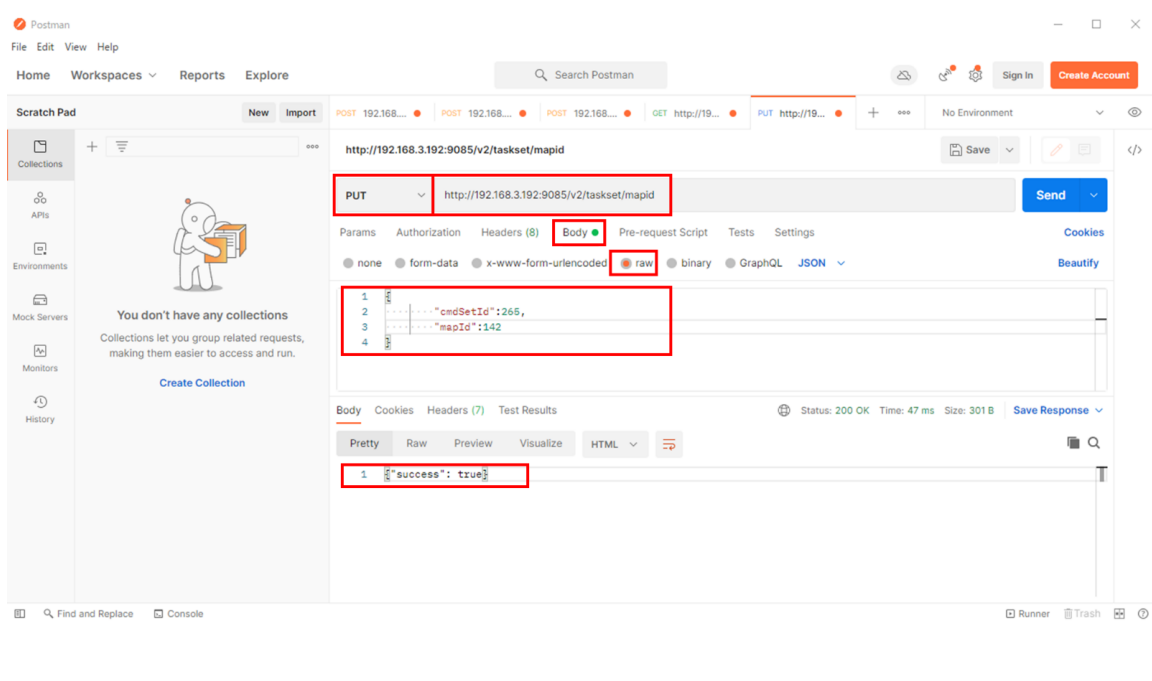Click the request URL input field
This screenshot has width=1152, height=681.
(720, 195)
